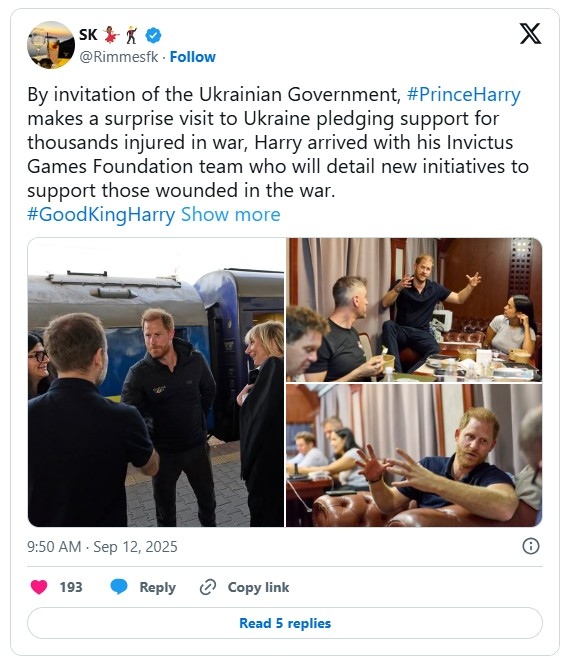Click the Copy link text

(258, 587)
